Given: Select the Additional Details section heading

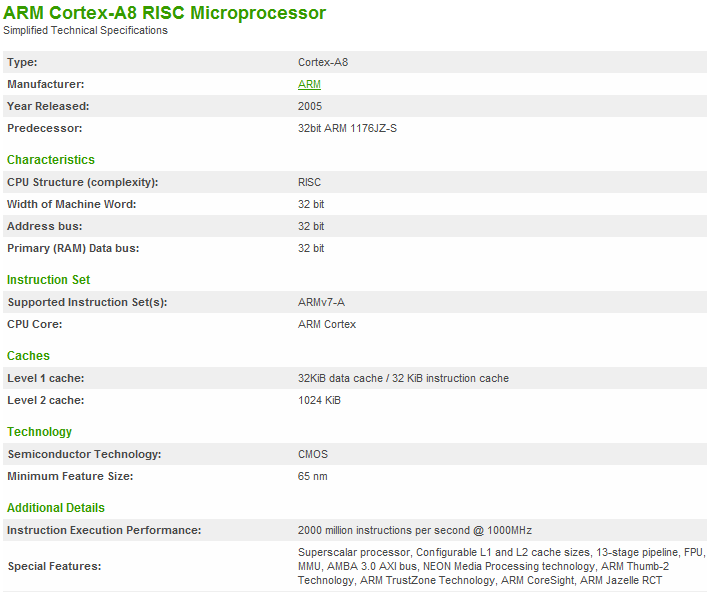Looking at the screenshot, I should (x=56, y=508).
